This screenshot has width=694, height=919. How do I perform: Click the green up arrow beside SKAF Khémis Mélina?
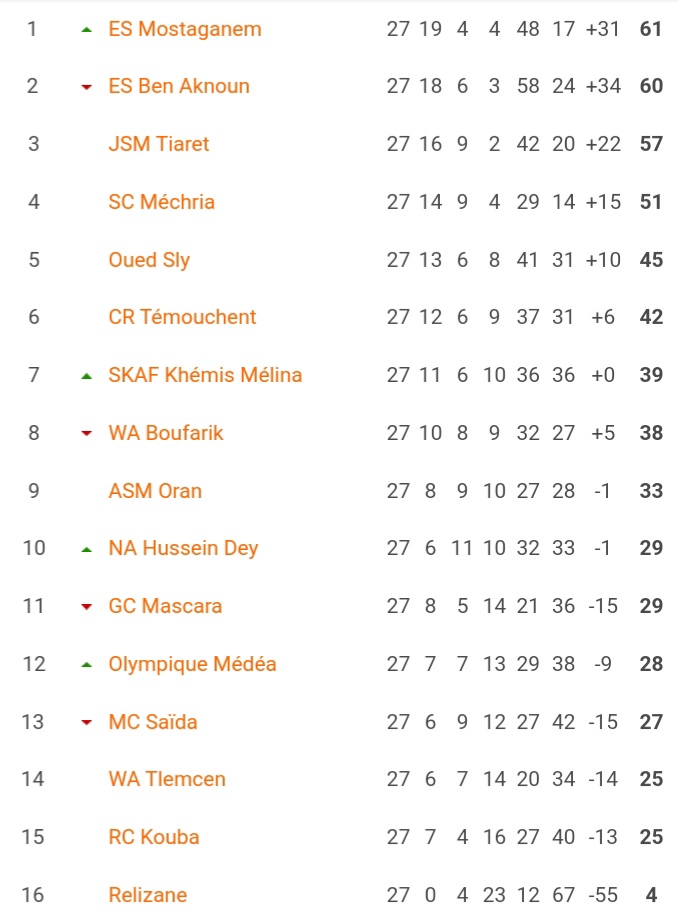click(x=87, y=376)
